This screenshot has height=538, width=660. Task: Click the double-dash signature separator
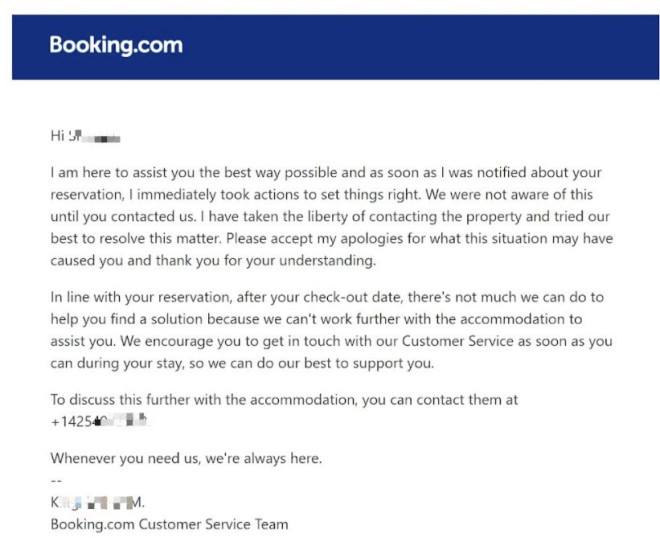pos(56,480)
